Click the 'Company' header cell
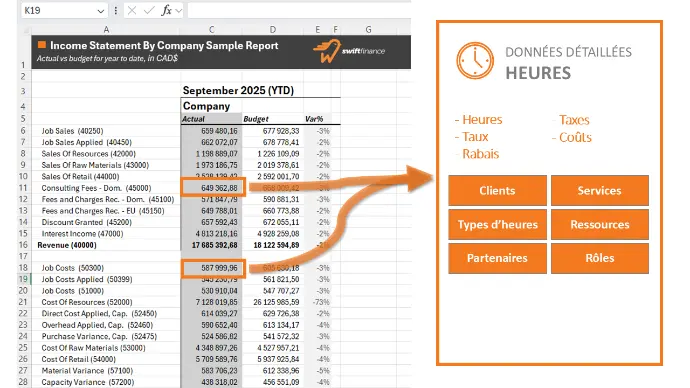The width and height of the screenshot is (690, 388). pos(206,106)
